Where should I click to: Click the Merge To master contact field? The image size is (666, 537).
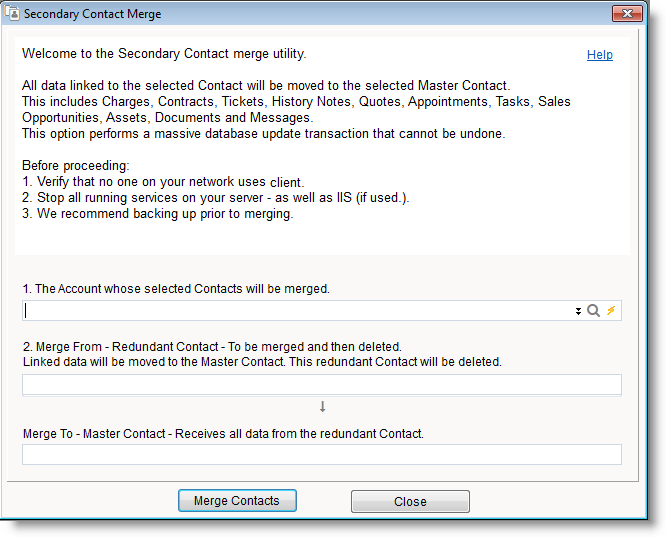click(321, 455)
